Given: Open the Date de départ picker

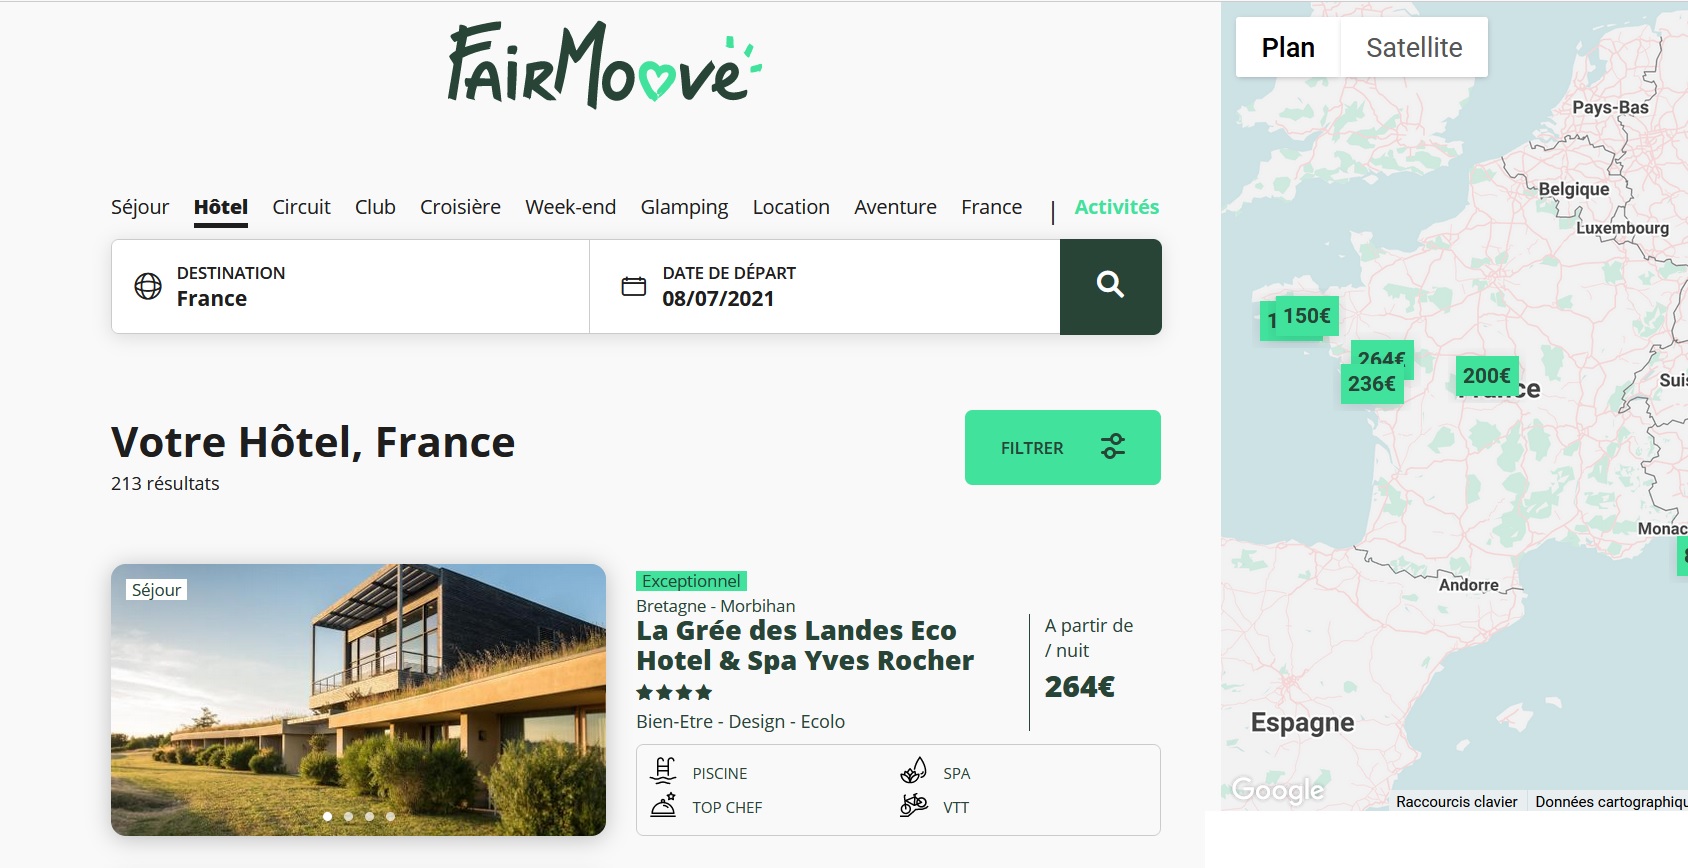Looking at the screenshot, I should pyautogui.click(x=824, y=286).
